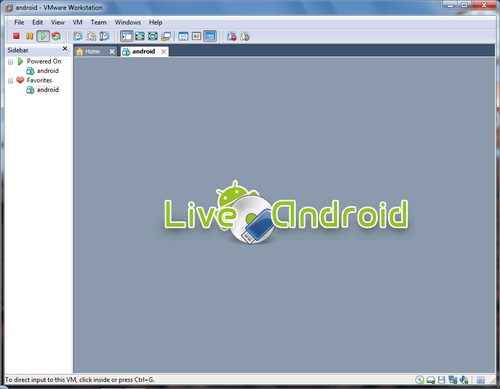Open the Snapshot Manager icon

104,36
